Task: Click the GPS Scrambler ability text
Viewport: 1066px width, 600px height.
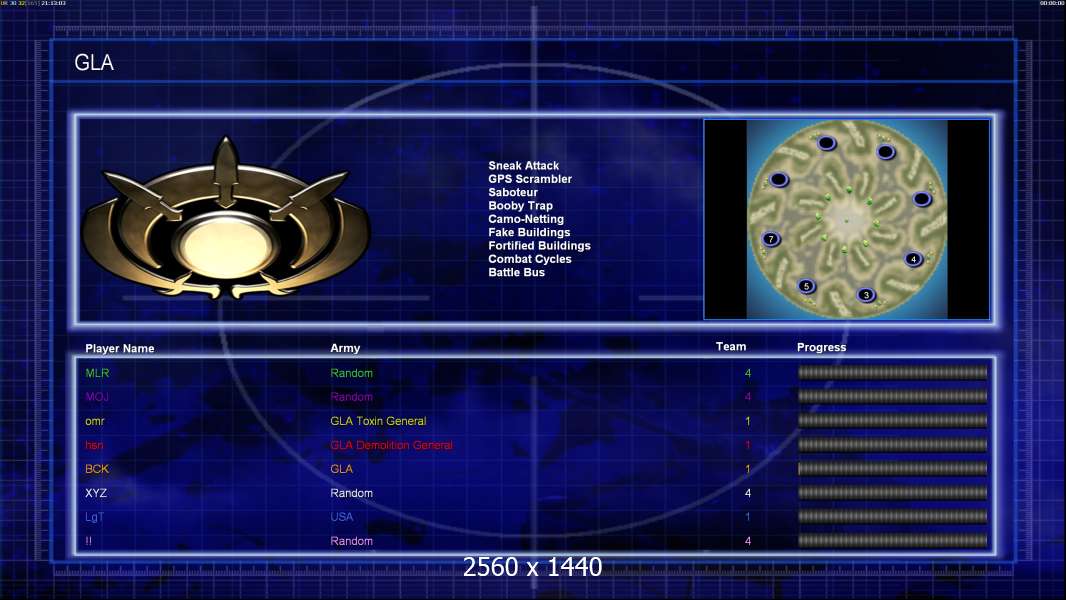Action: tap(530, 179)
